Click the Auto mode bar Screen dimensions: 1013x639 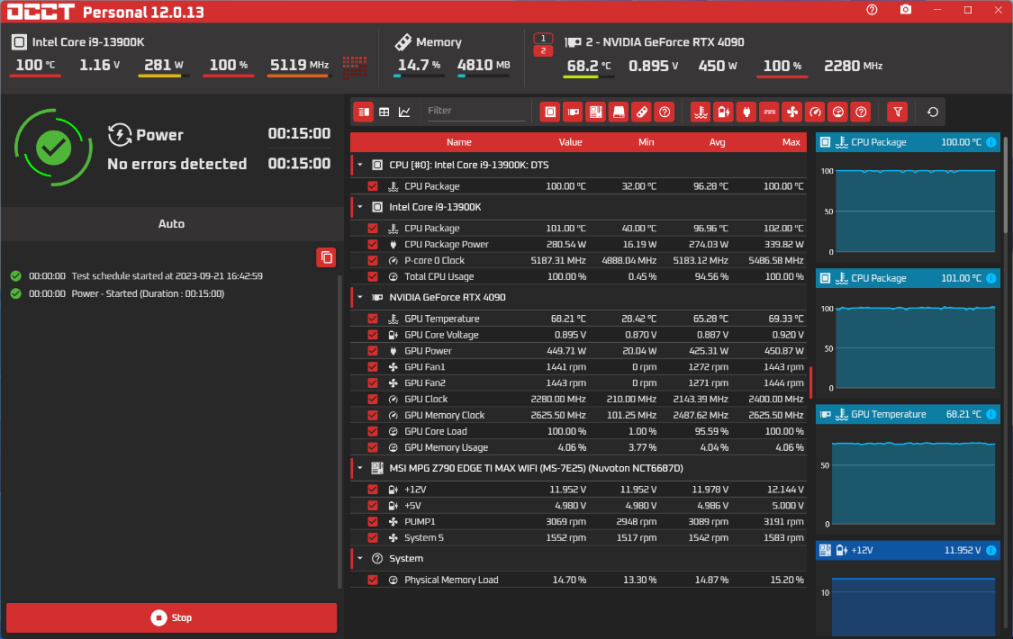point(172,224)
